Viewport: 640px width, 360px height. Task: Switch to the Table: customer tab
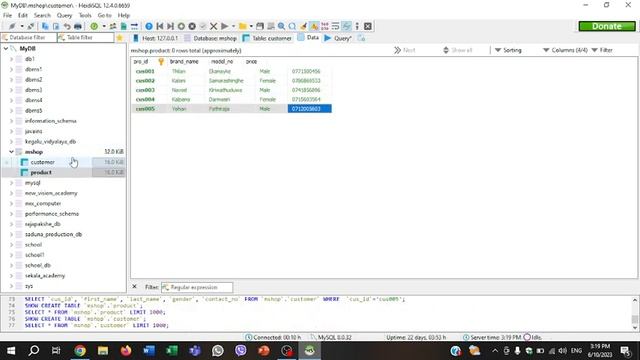[x=267, y=38]
